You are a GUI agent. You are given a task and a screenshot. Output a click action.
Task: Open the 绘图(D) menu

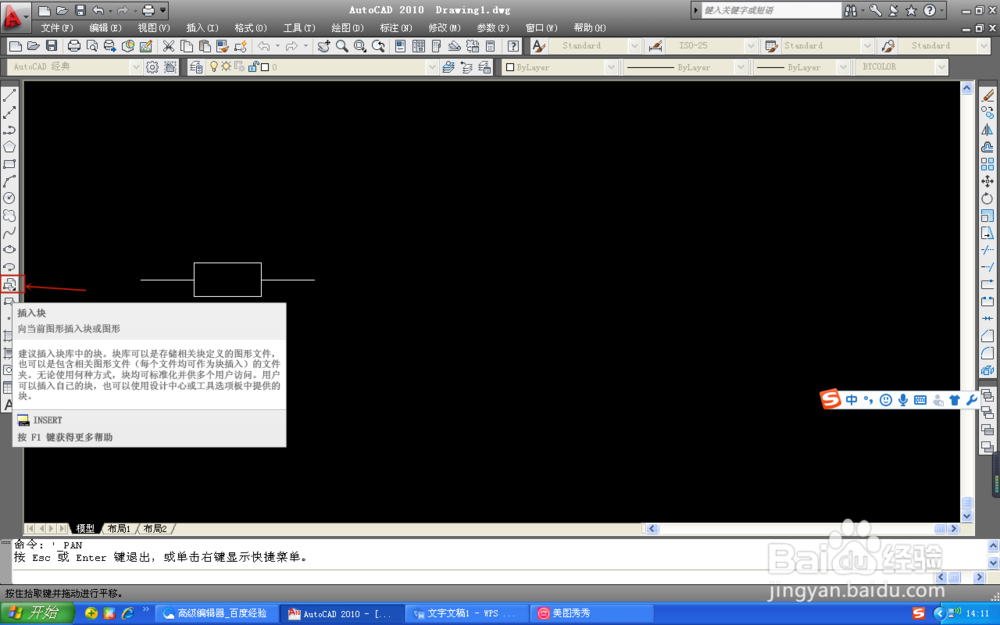tap(348, 28)
